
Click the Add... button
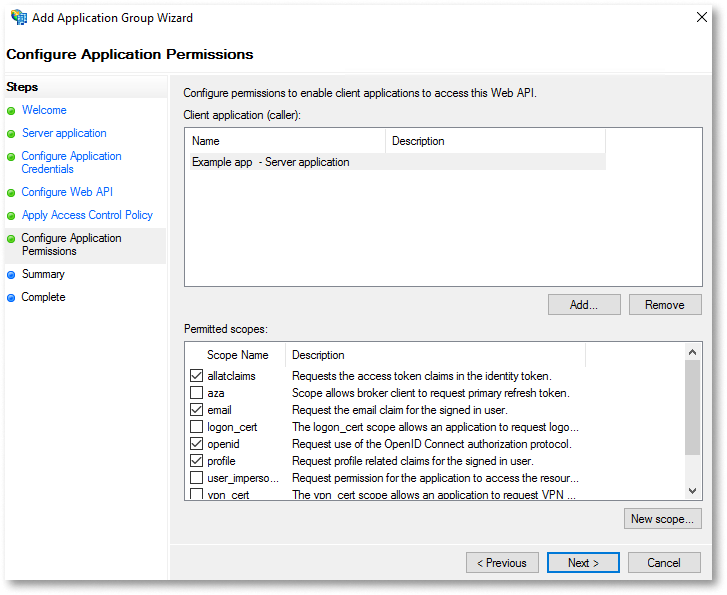584,305
